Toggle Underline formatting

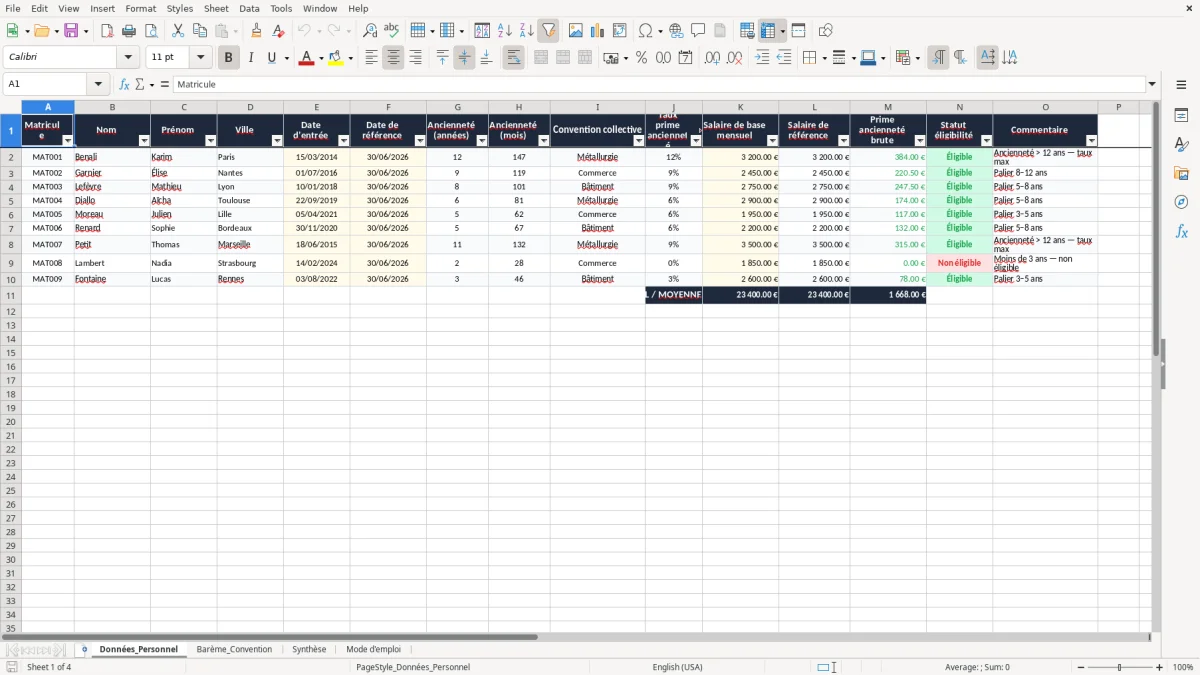click(271, 58)
